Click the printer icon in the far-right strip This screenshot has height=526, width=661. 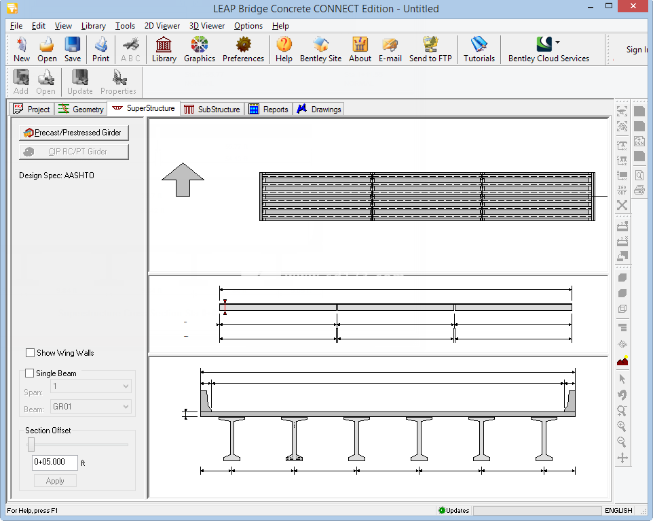click(x=640, y=190)
